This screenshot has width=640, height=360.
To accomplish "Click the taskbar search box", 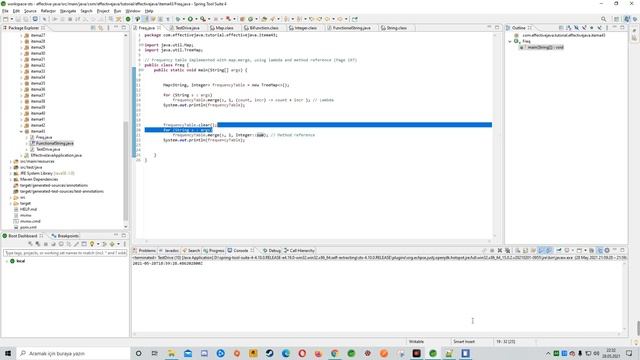I will click(x=73, y=353).
